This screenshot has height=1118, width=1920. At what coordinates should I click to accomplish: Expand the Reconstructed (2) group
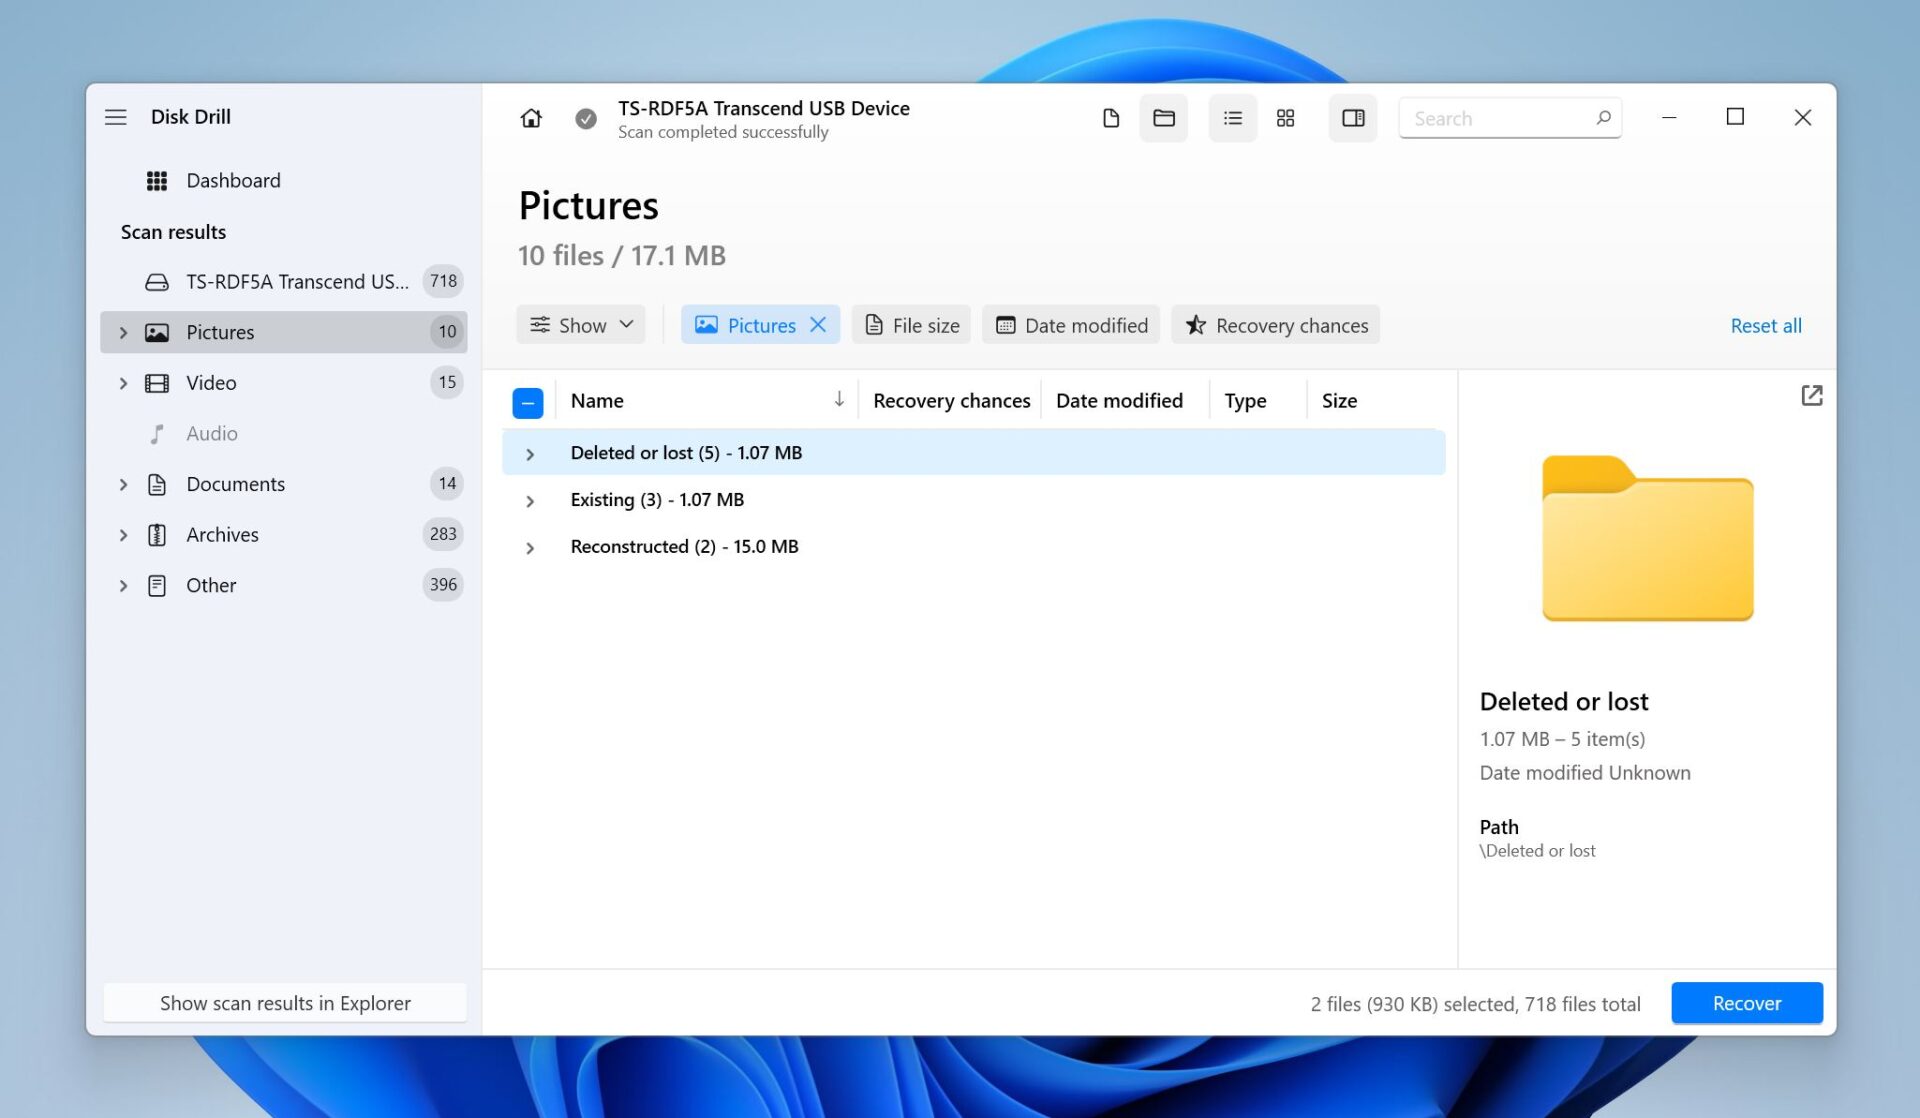[530, 548]
